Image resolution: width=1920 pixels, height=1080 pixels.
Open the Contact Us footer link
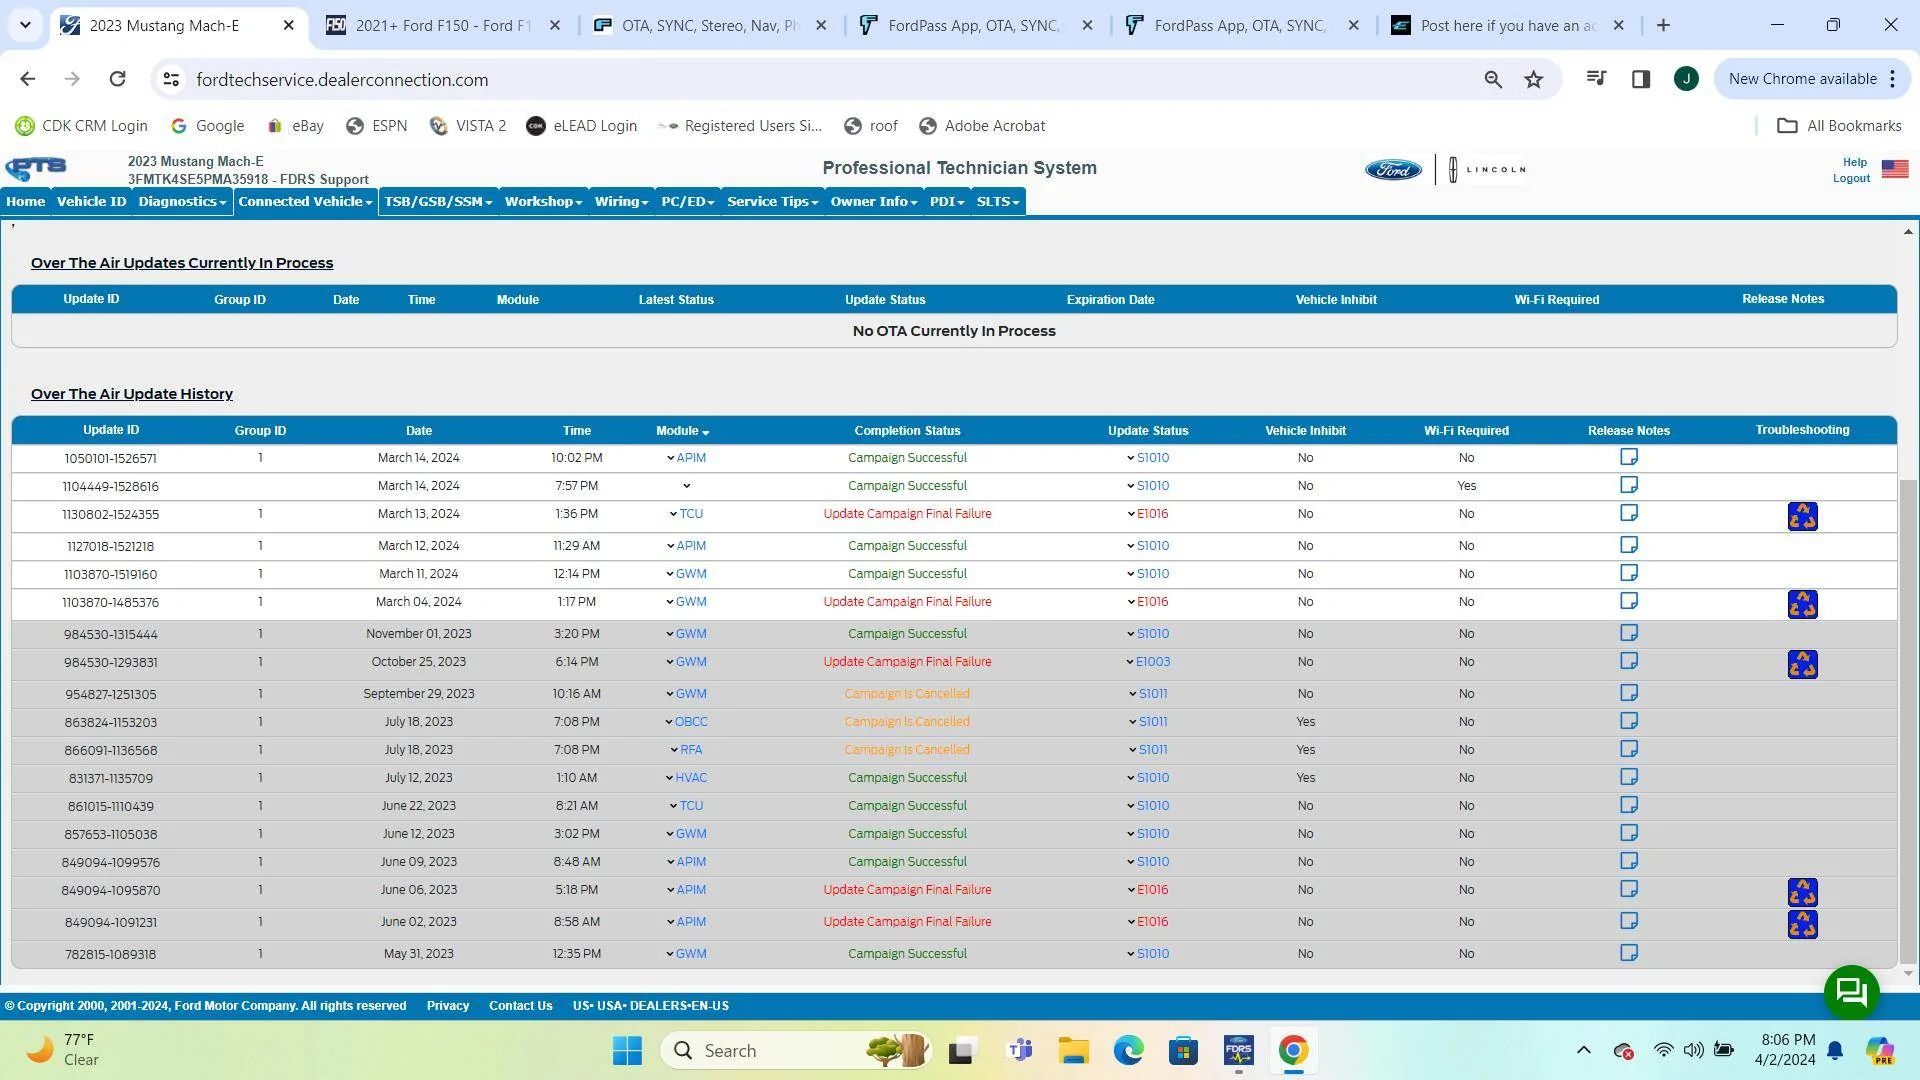[520, 1006]
